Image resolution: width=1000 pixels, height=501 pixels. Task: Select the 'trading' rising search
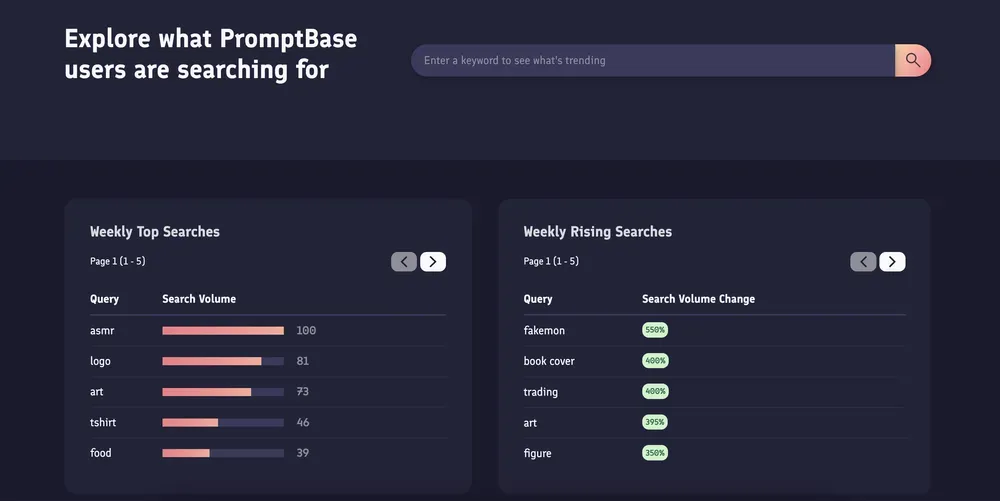point(541,392)
